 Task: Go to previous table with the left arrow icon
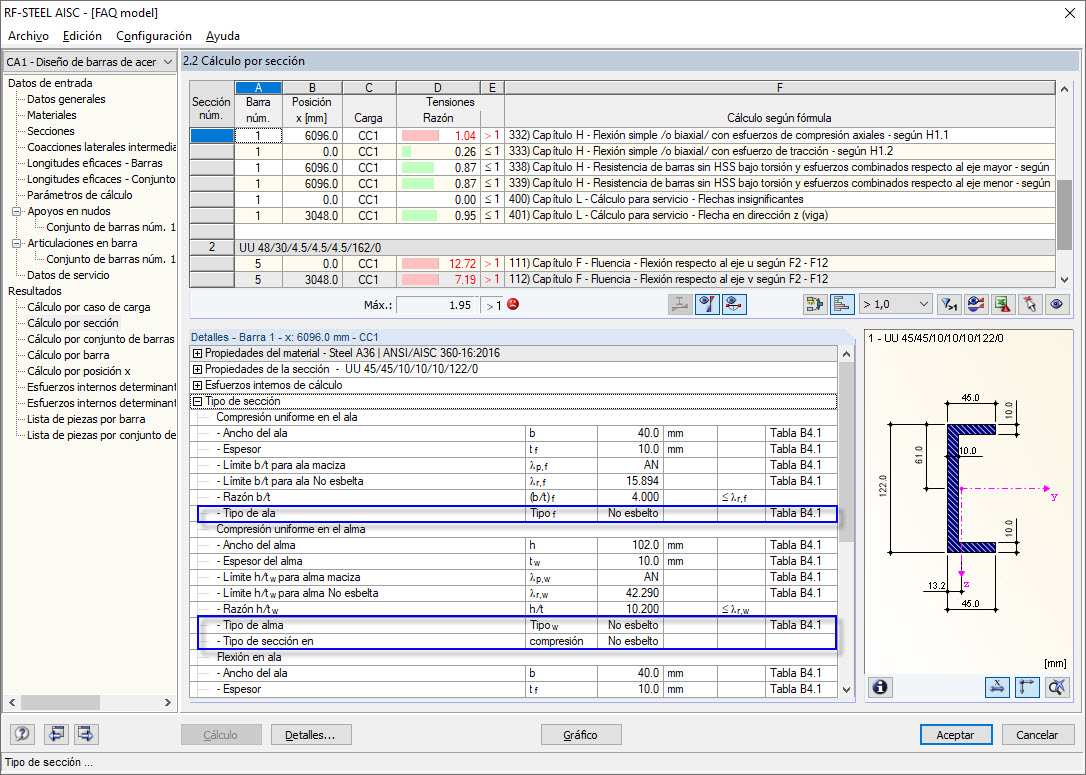pyautogui.click(x=55, y=734)
